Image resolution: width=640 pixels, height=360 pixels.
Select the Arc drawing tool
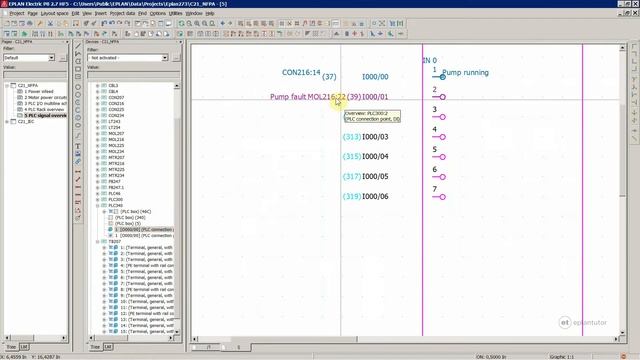point(78,102)
